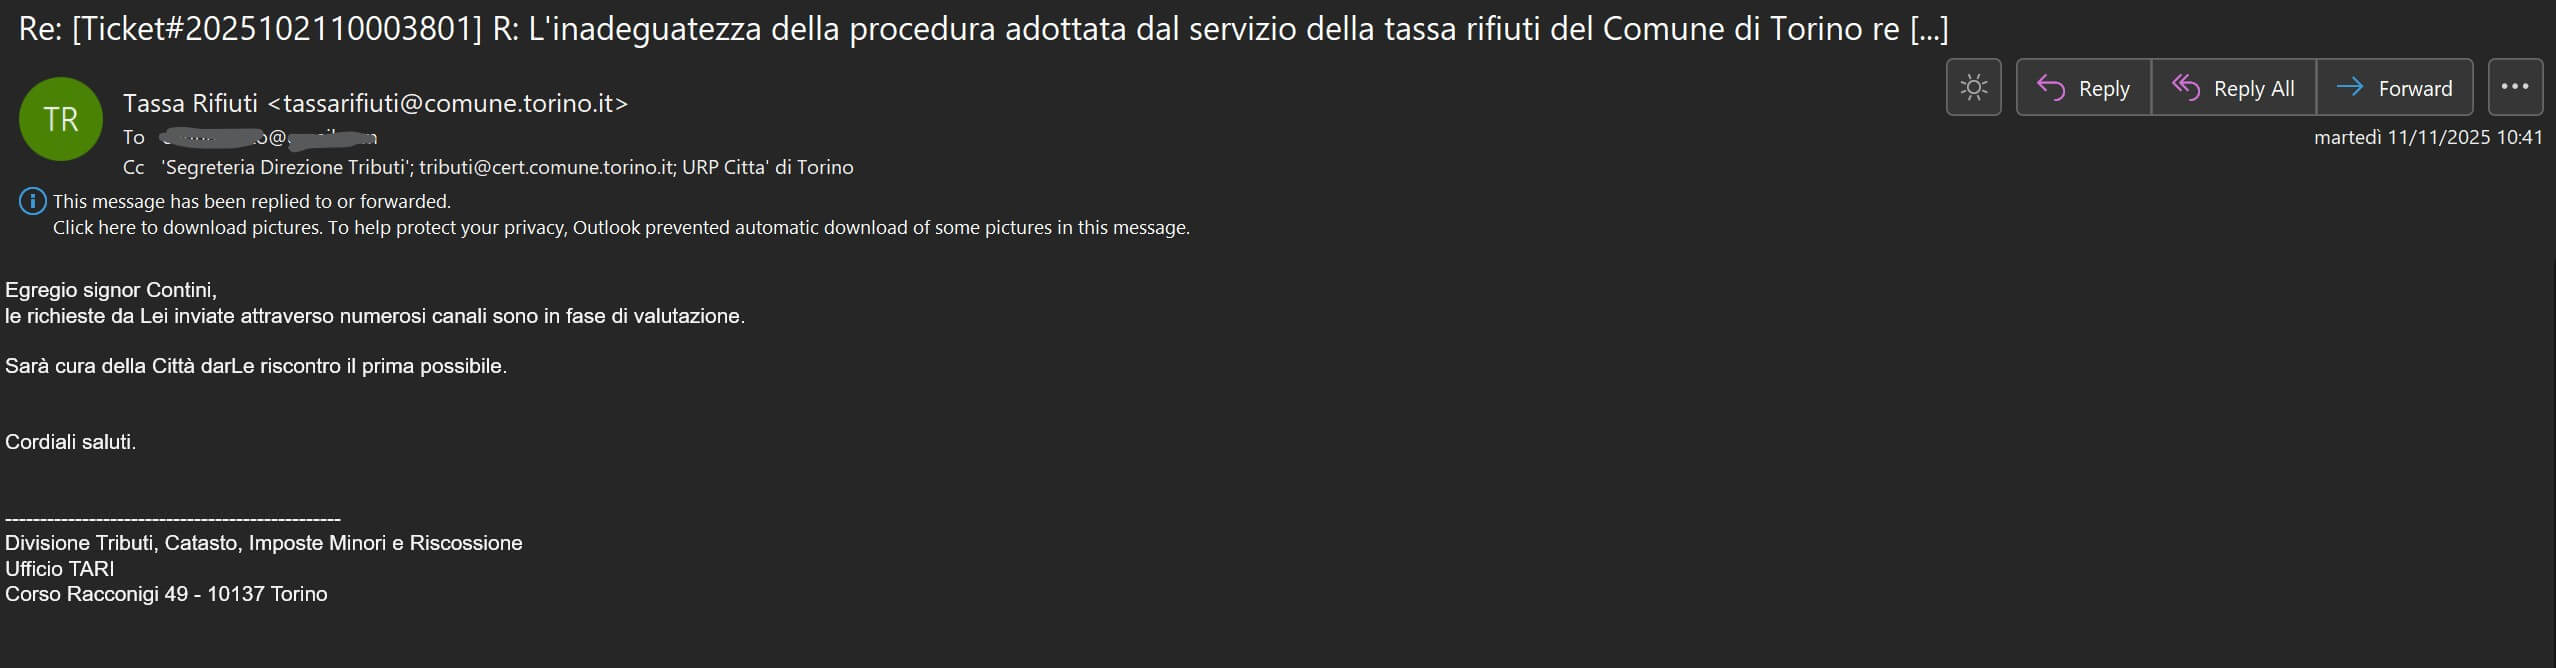Screen dimensions: 2556x668
Task: Click the blue info circle icon
Action: 32,202
